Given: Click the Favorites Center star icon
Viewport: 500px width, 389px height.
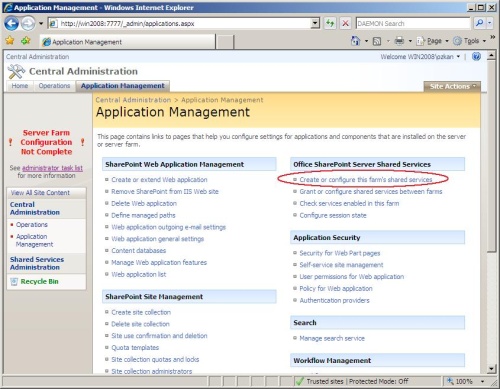Looking at the screenshot, I should click(x=10, y=41).
